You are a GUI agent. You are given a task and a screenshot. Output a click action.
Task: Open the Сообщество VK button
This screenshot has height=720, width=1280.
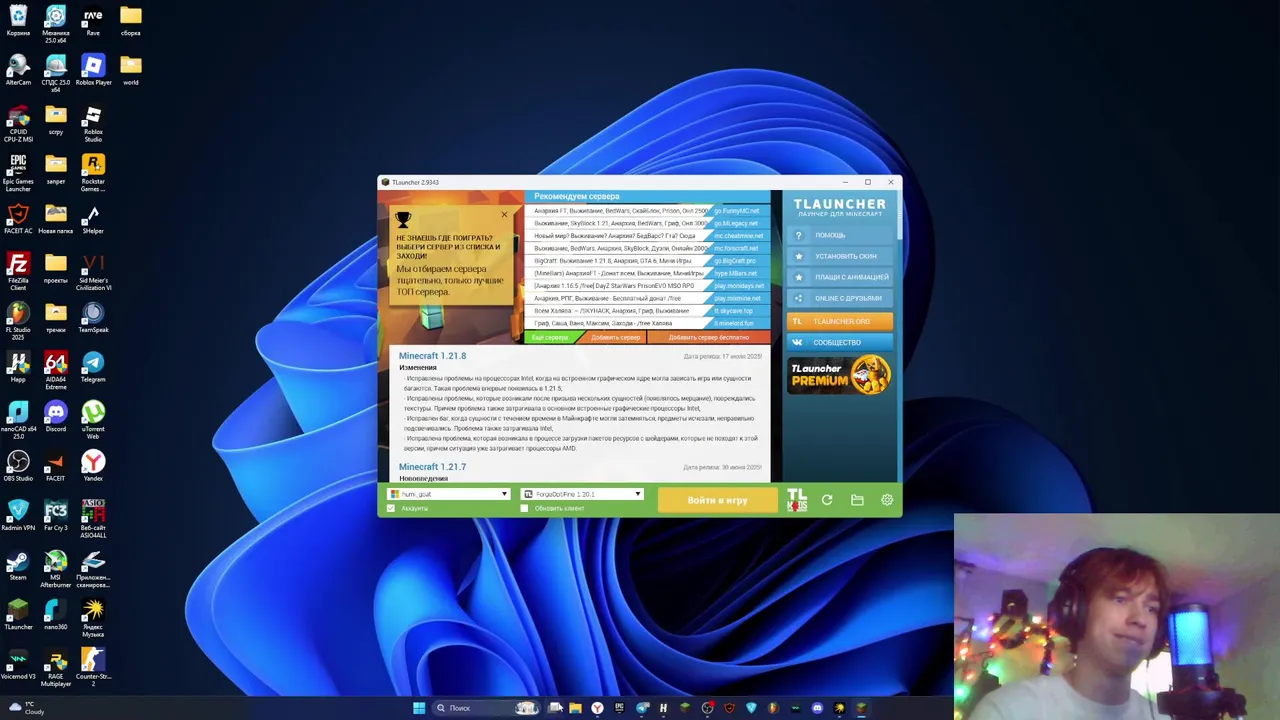click(x=840, y=342)
